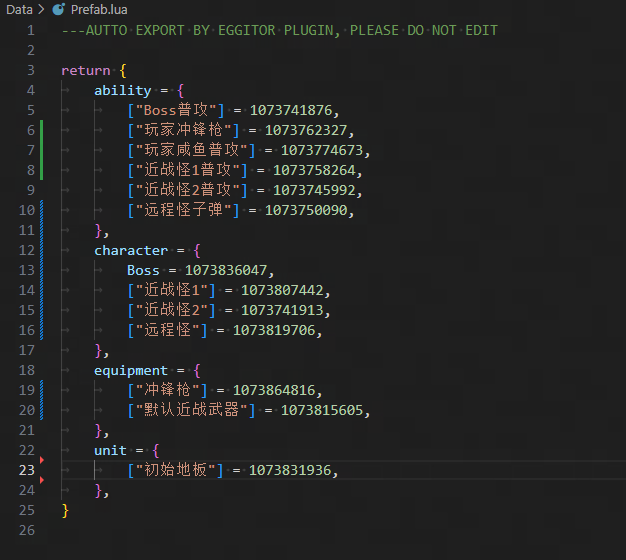Click the Lua file icon in breadcrumb
Image resolution: width=626 pixels, height=560 pixels.
(x=59, y=9)
